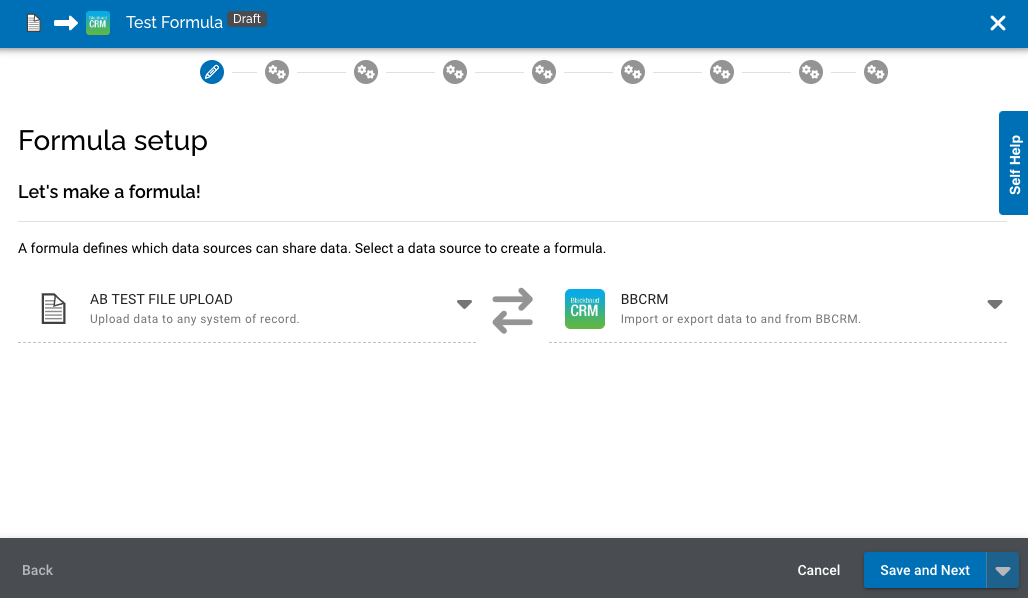Viewport: 1028px width, 598px height.
Task: Click the Back button
Action: [x=37, y=570]
